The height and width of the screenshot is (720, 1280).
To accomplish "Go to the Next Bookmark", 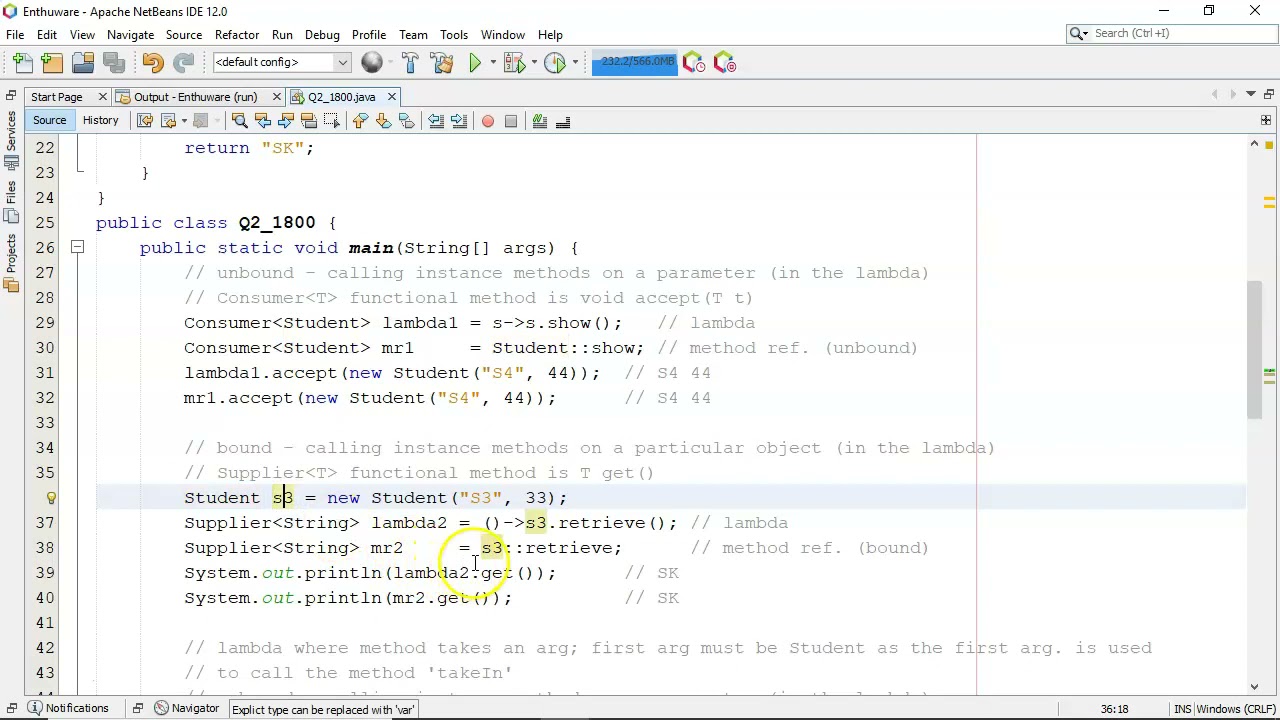I will (x=383, y=121).
